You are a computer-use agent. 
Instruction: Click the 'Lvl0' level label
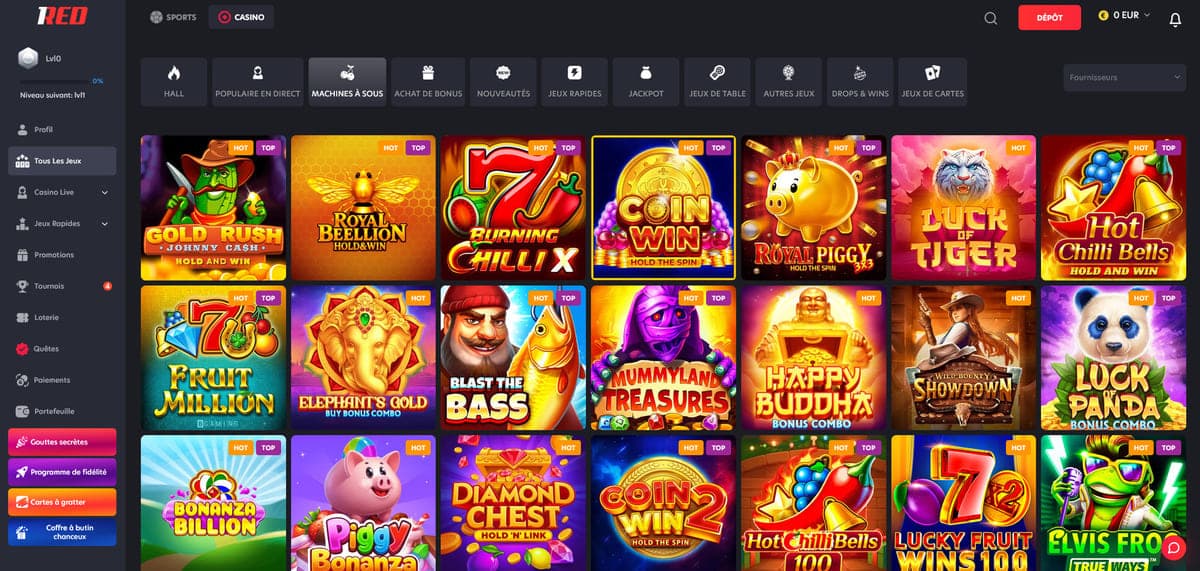pos(53,58)
